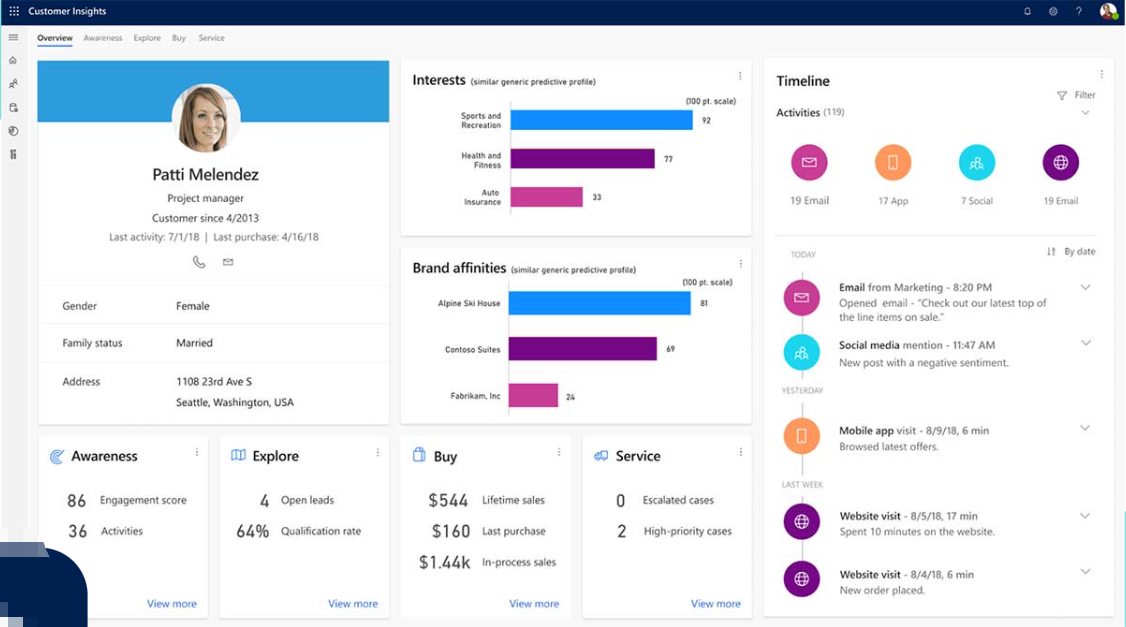The image size is (1126, 627).
Task: Switch to the Awareness tab
Action: [103, 38]
